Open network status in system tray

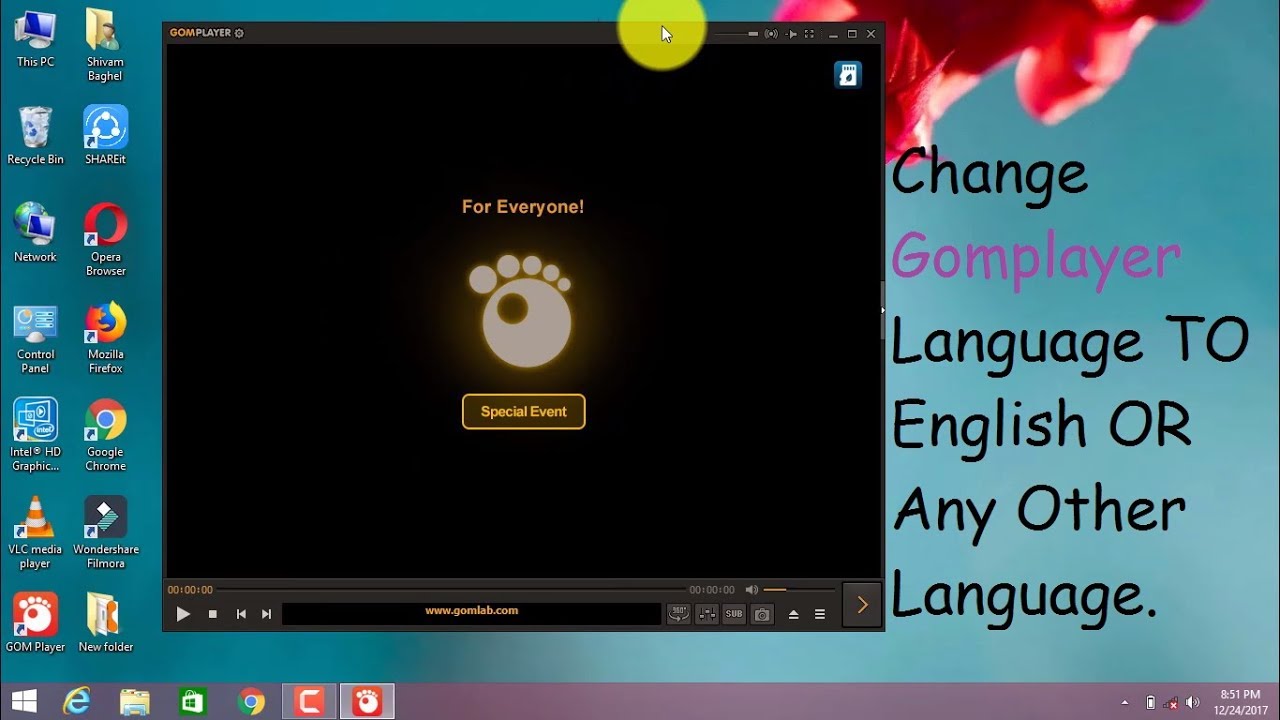coord(1171,702)
